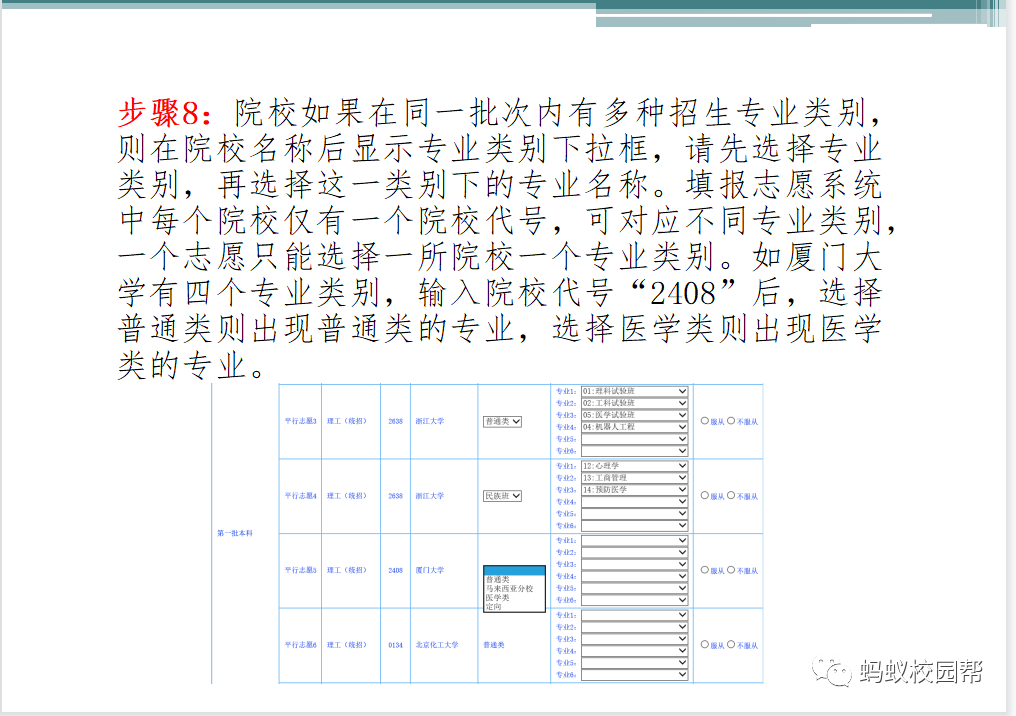Screen dimensions: 1016x716
Task: Open dropdown showing 14:预防医学
Action: click(x=635, y=490)
